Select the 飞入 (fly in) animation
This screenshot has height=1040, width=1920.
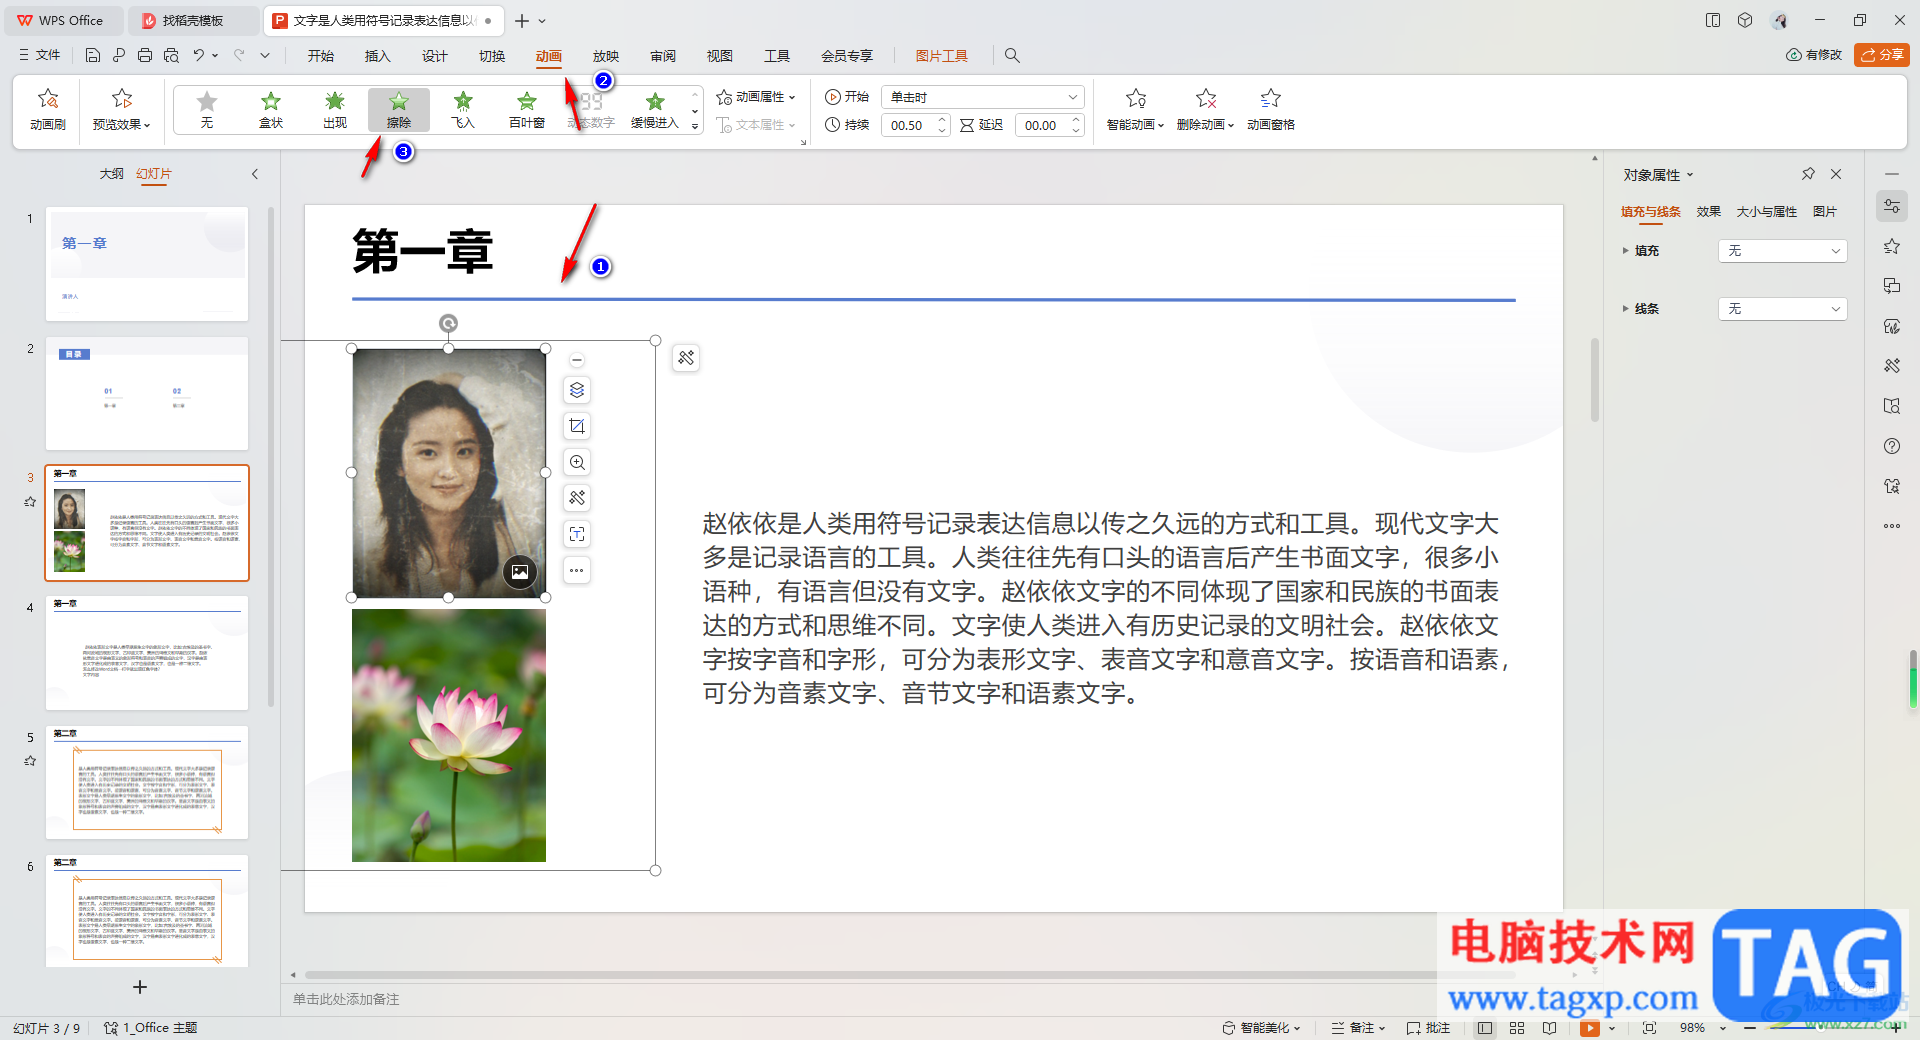click(x=462, y=109)
